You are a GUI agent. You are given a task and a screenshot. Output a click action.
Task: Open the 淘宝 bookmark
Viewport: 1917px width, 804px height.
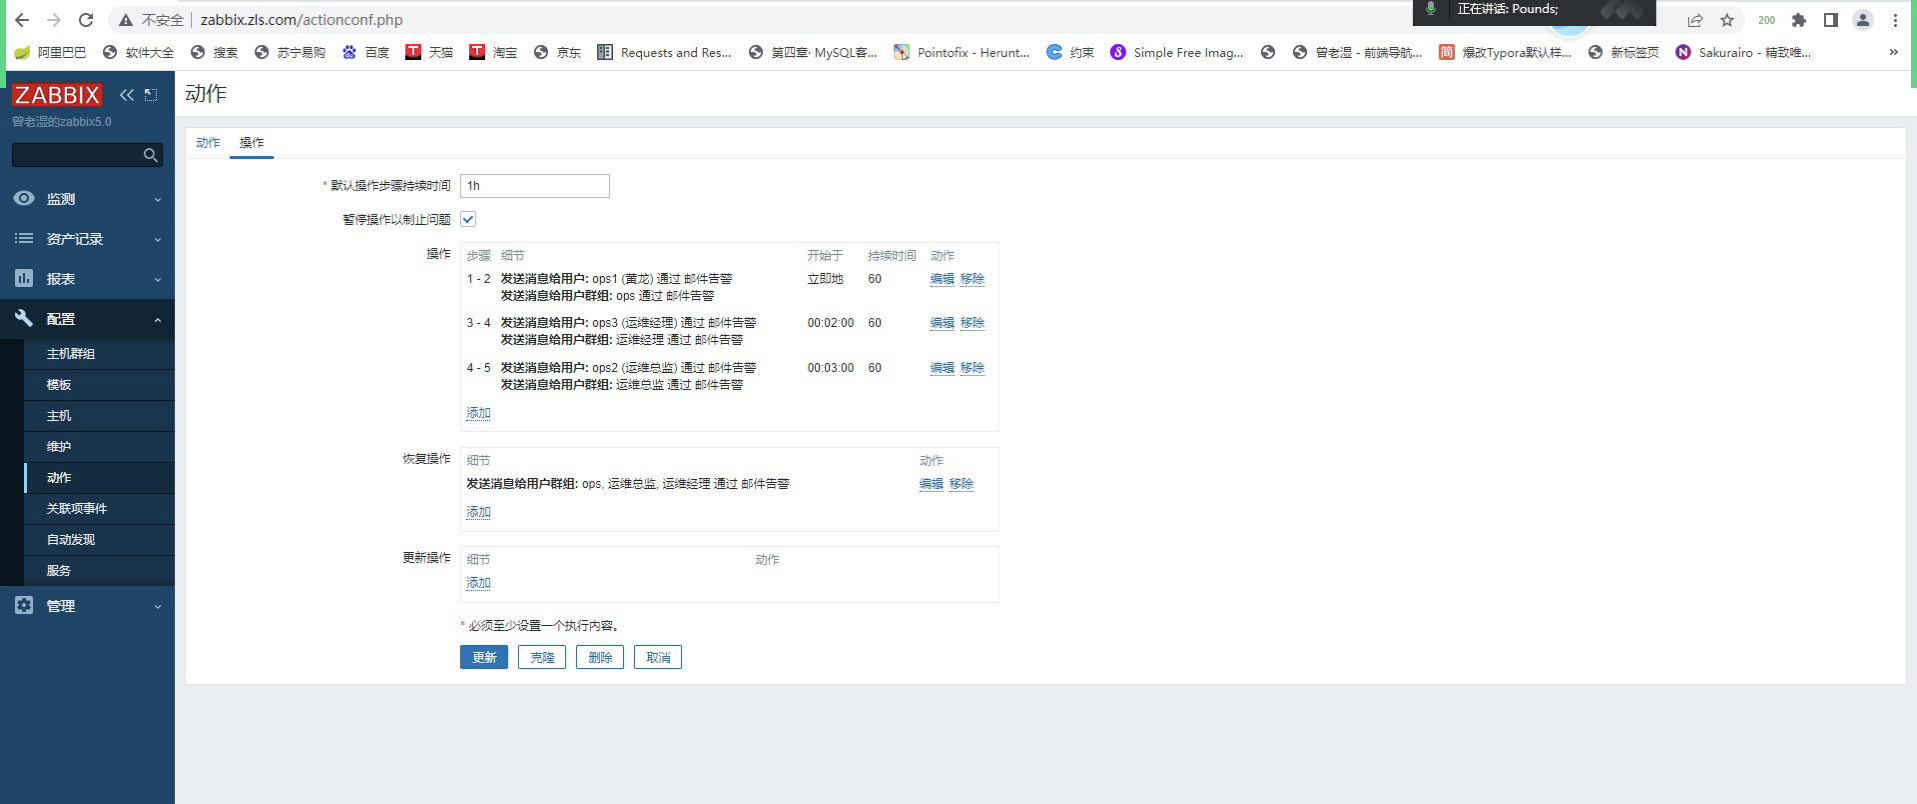pyautogui.click(x=493, y=52)
